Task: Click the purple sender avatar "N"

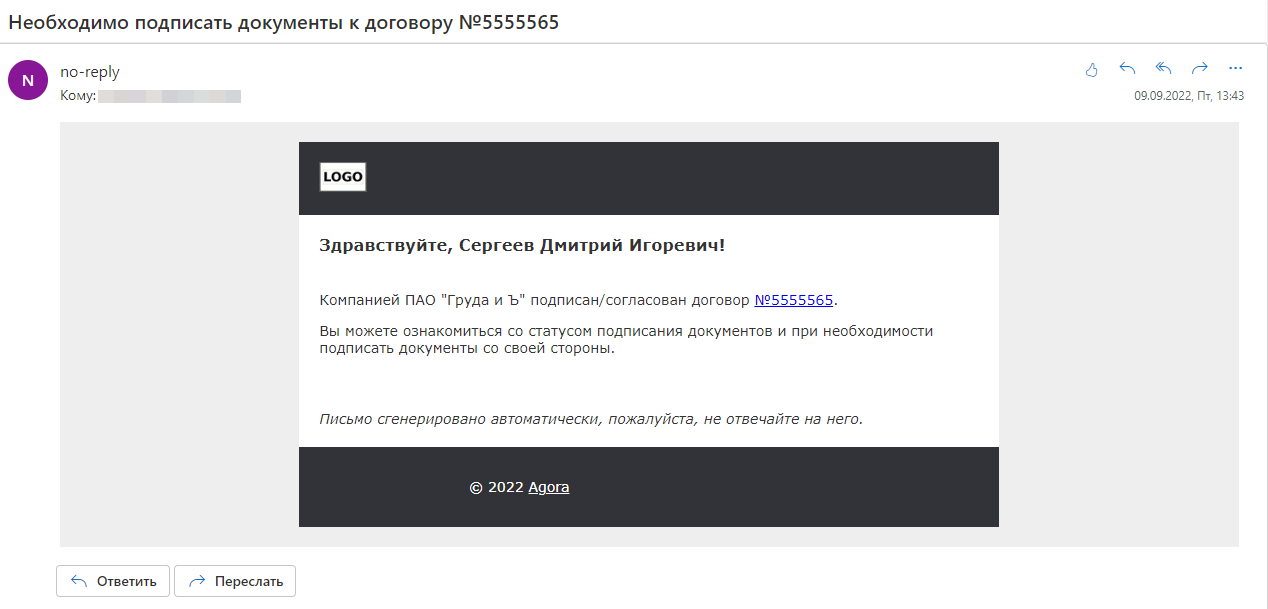Action: (28, 80)
